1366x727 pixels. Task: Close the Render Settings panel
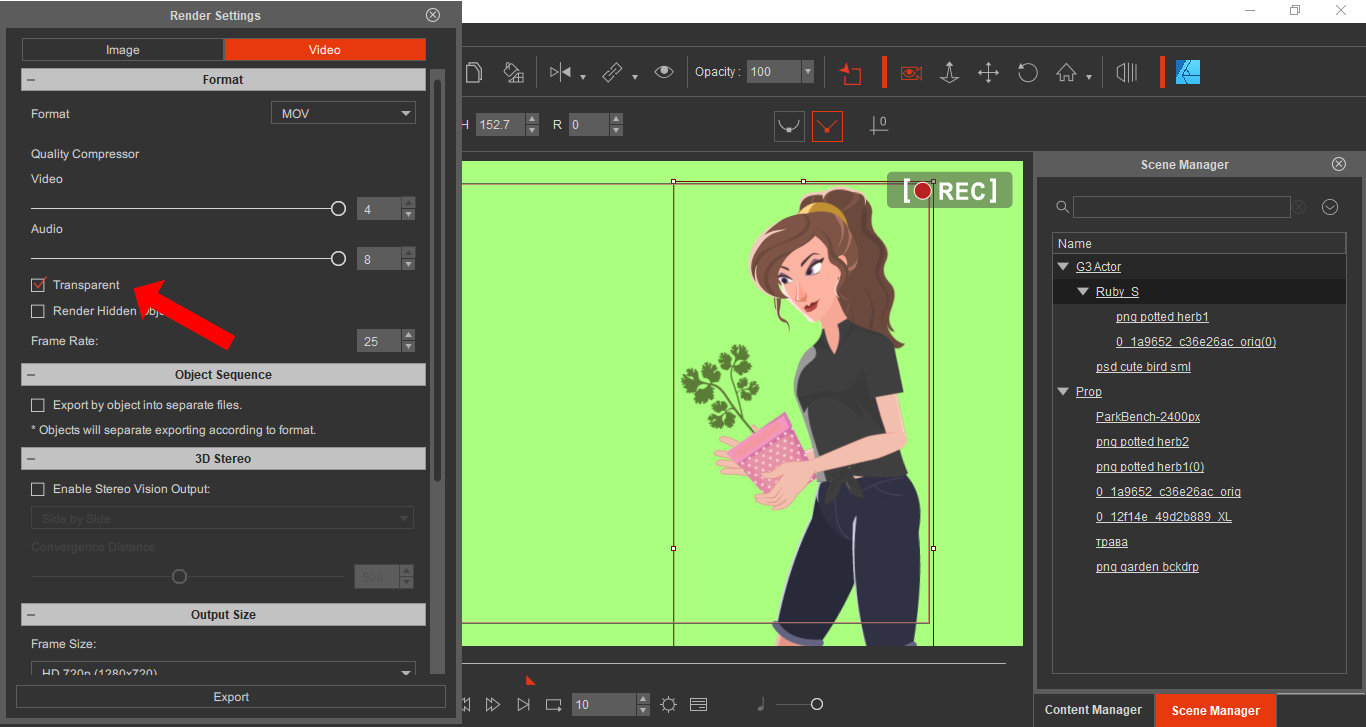pyautogui.click(x=433, y=15)
